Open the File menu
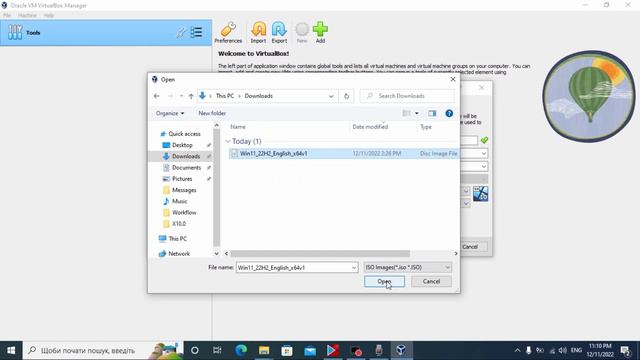The width and height of the screenshot is (640, 360). pos(7,16)
